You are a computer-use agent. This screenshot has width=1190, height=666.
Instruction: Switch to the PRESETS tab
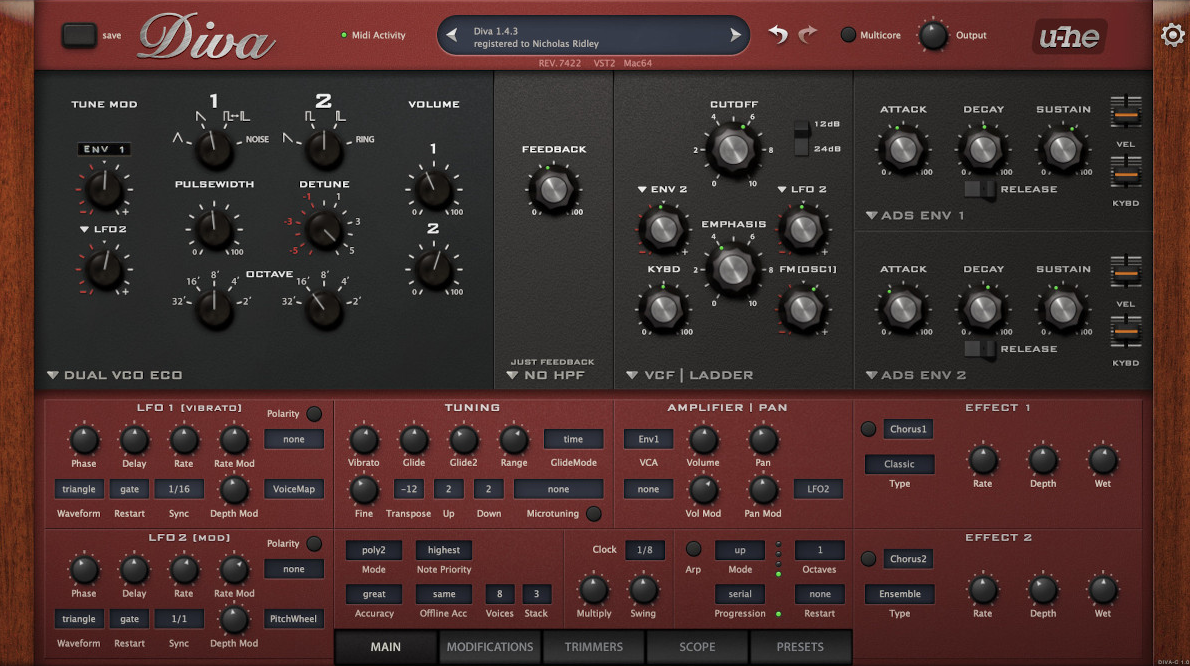(x=800, y=647)
